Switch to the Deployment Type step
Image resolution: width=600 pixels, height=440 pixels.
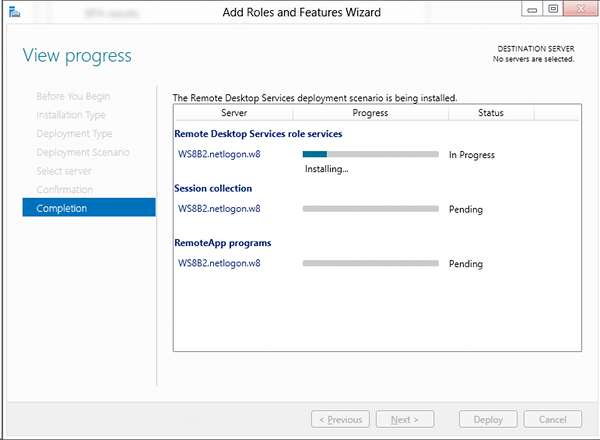pyautogui.click(x=74, y=133)
